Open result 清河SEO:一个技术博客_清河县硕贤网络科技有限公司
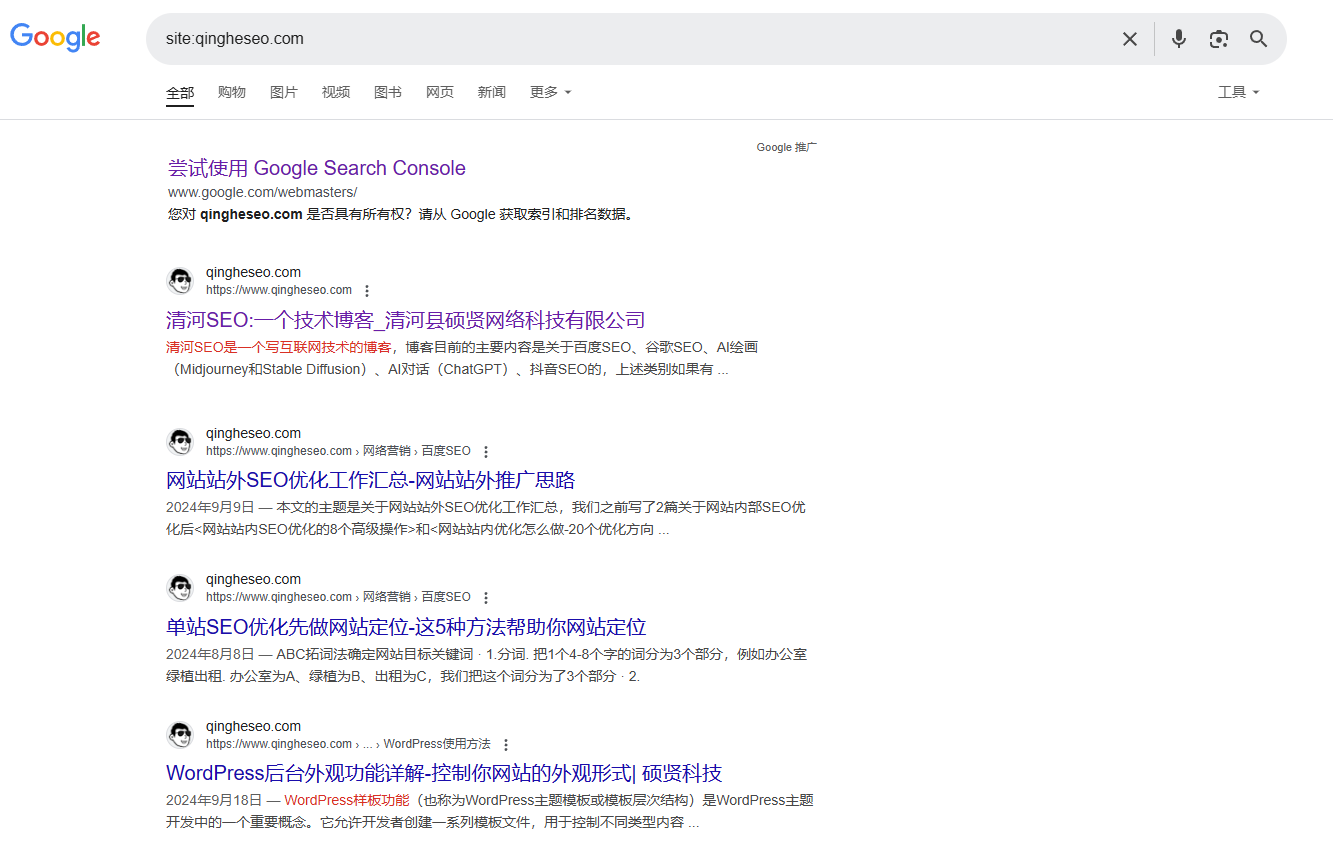Screen dimensions: 1333x842 click(406, 320)
